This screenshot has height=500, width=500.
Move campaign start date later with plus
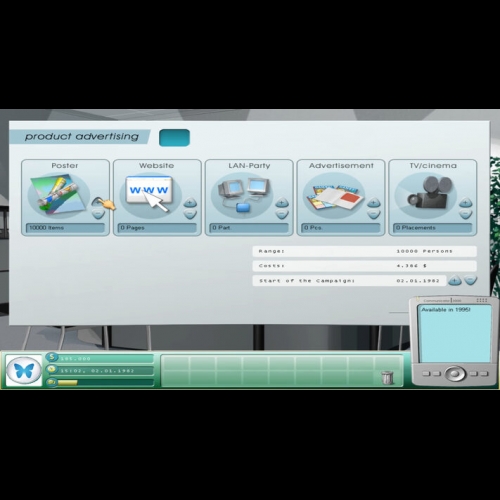(x=455, y=281)
